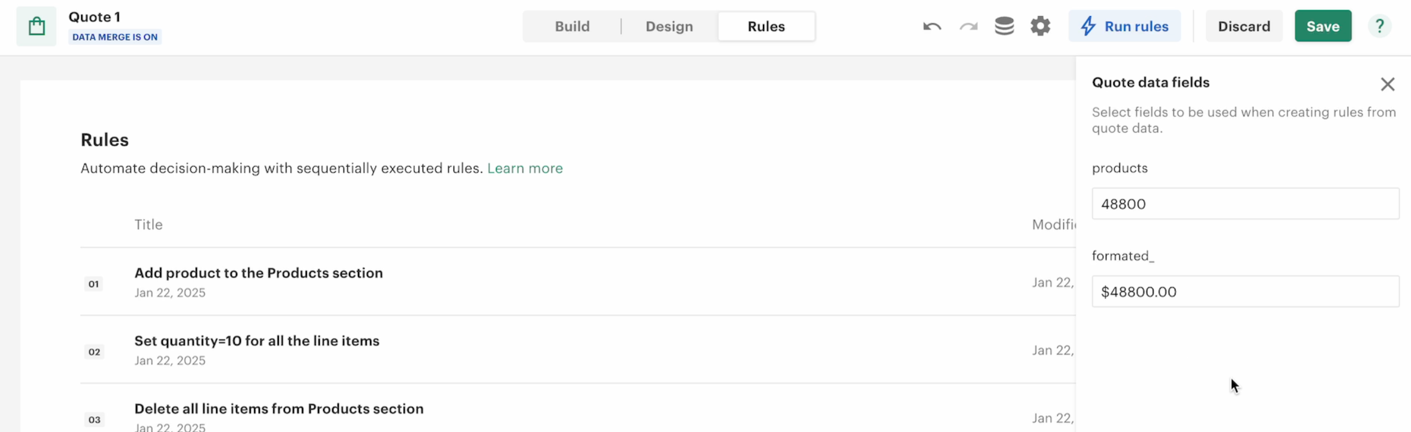Close the Quote data fields panel
The width and height of the screenshot is (1411, 432).
(x=1387, y=84)
